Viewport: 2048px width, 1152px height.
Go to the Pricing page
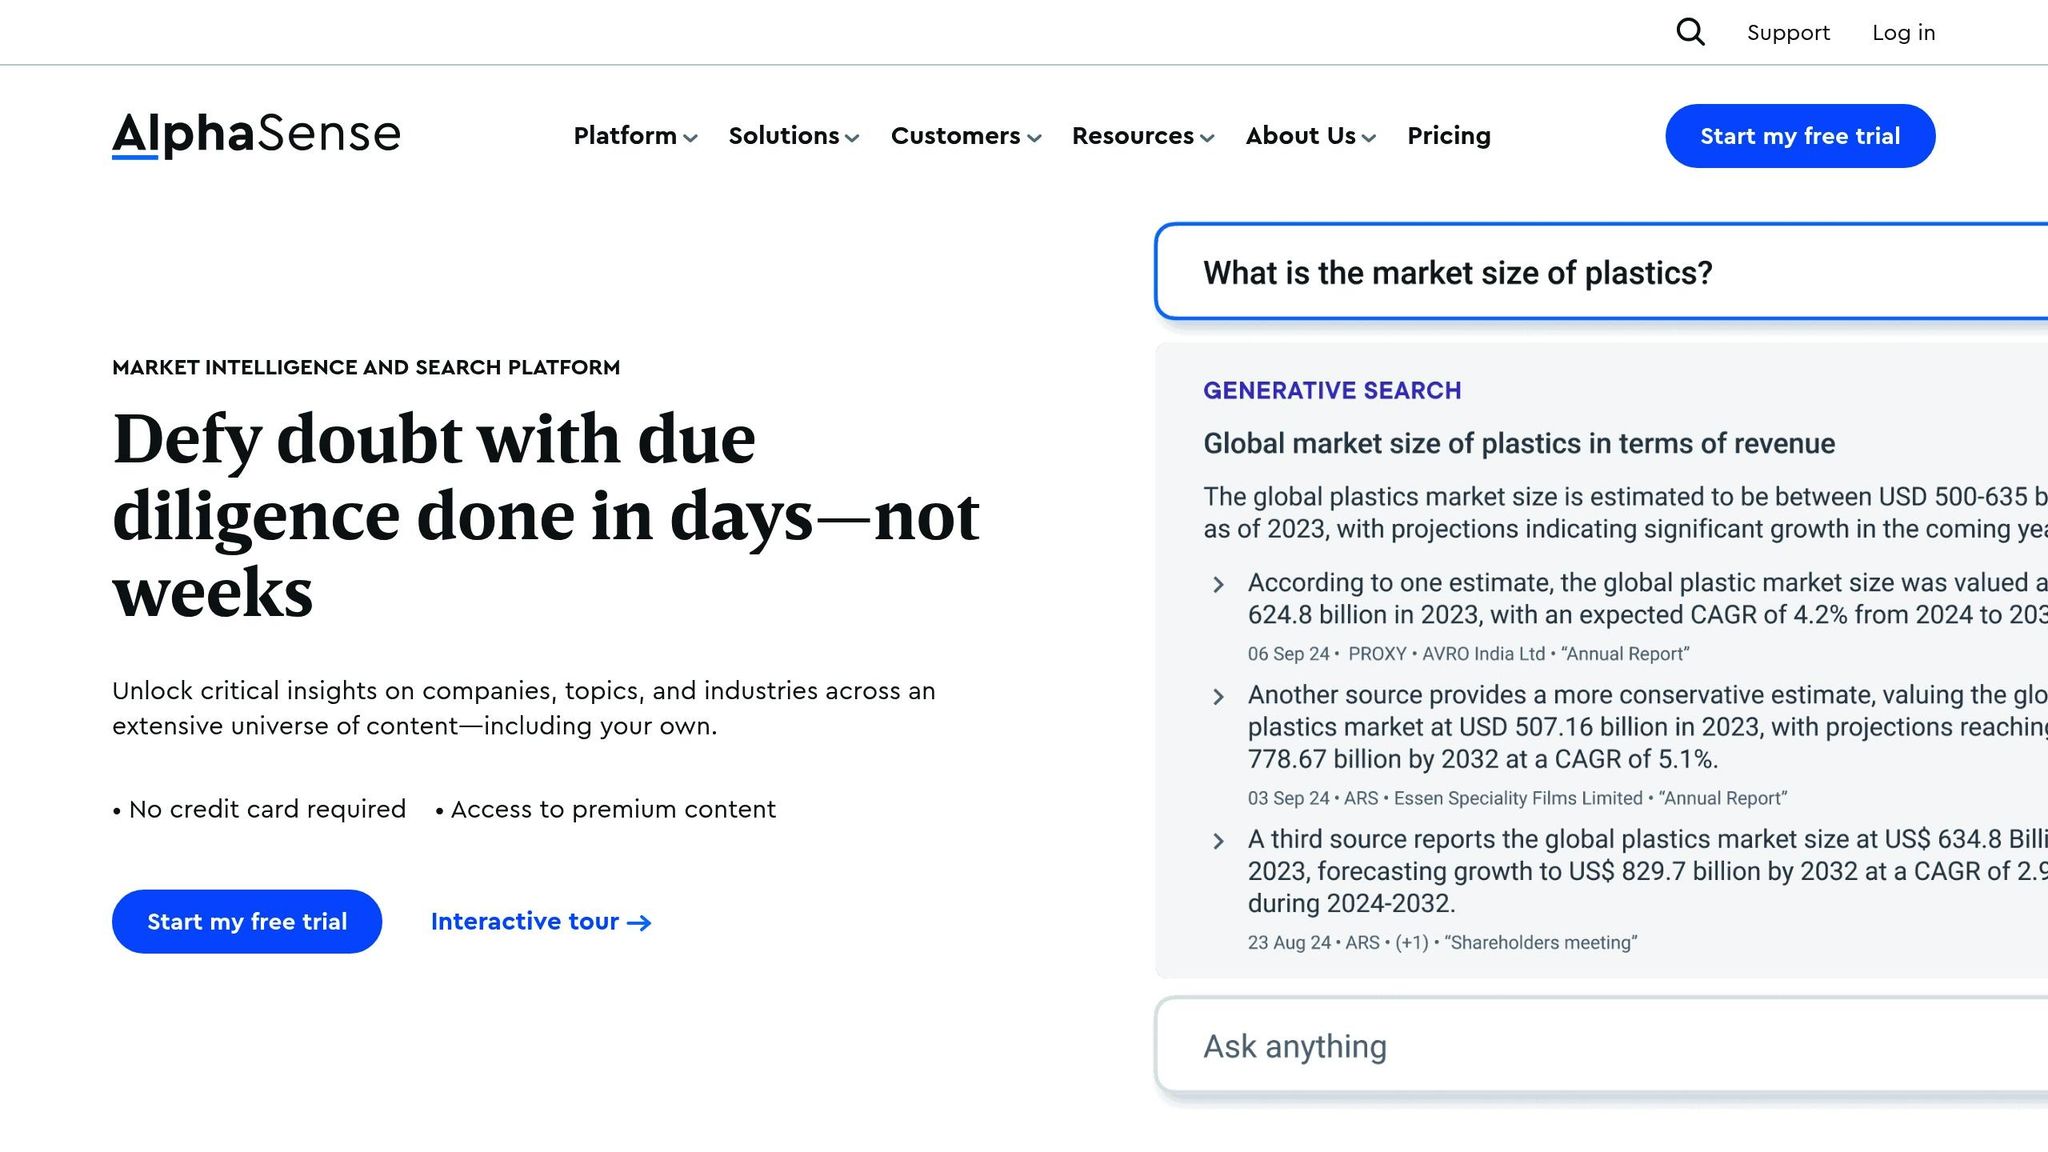point(1449,136)
